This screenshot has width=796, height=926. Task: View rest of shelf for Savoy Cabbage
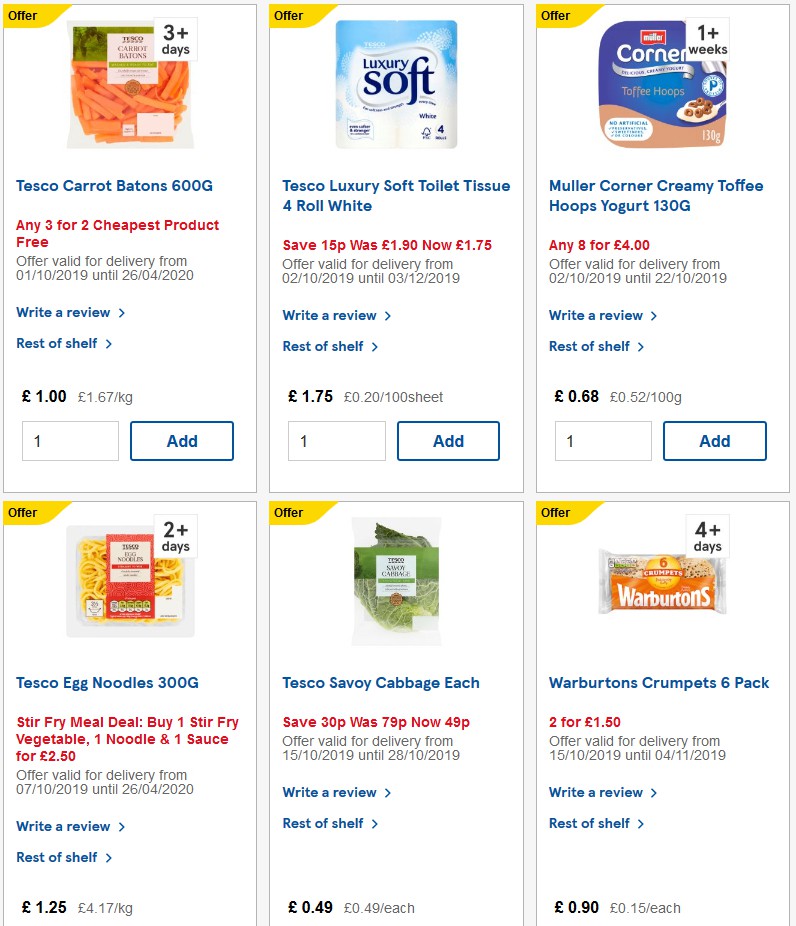325,823
